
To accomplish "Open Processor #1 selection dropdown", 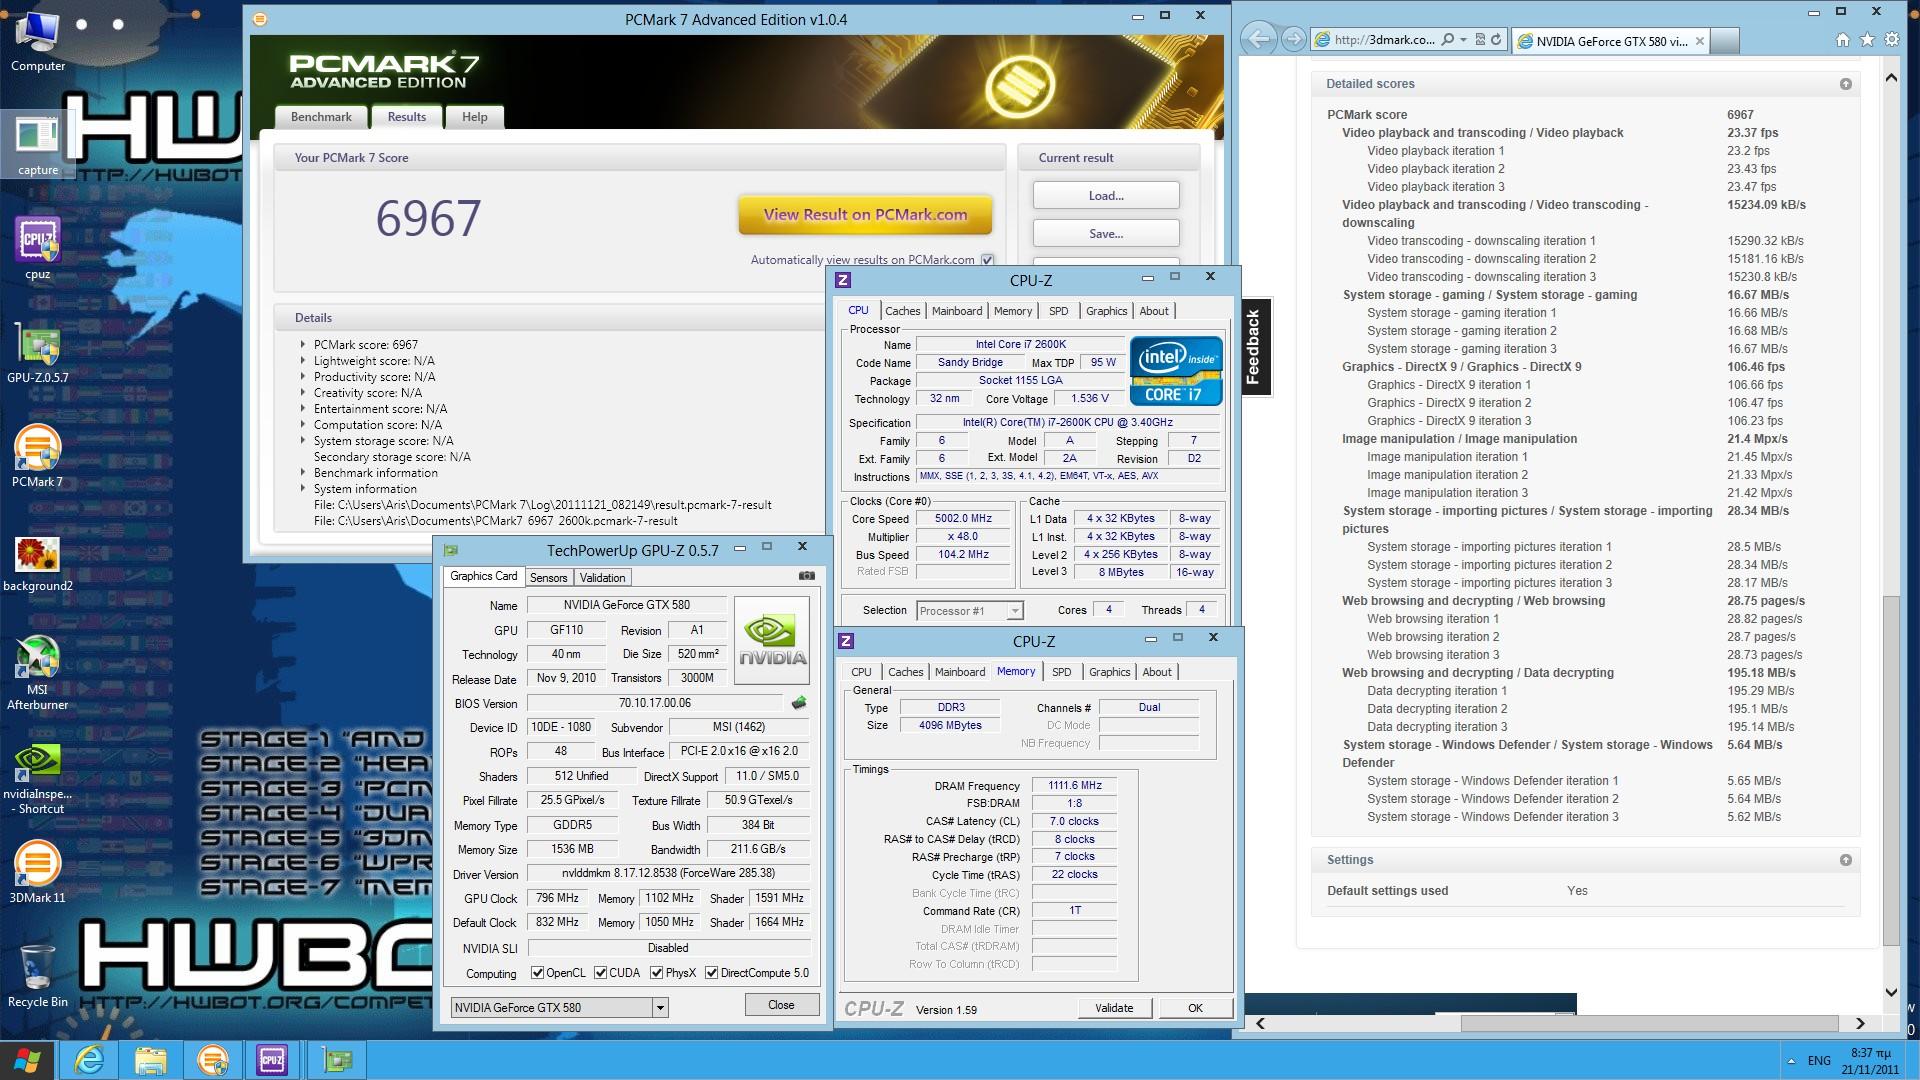I will [1015, 610].
